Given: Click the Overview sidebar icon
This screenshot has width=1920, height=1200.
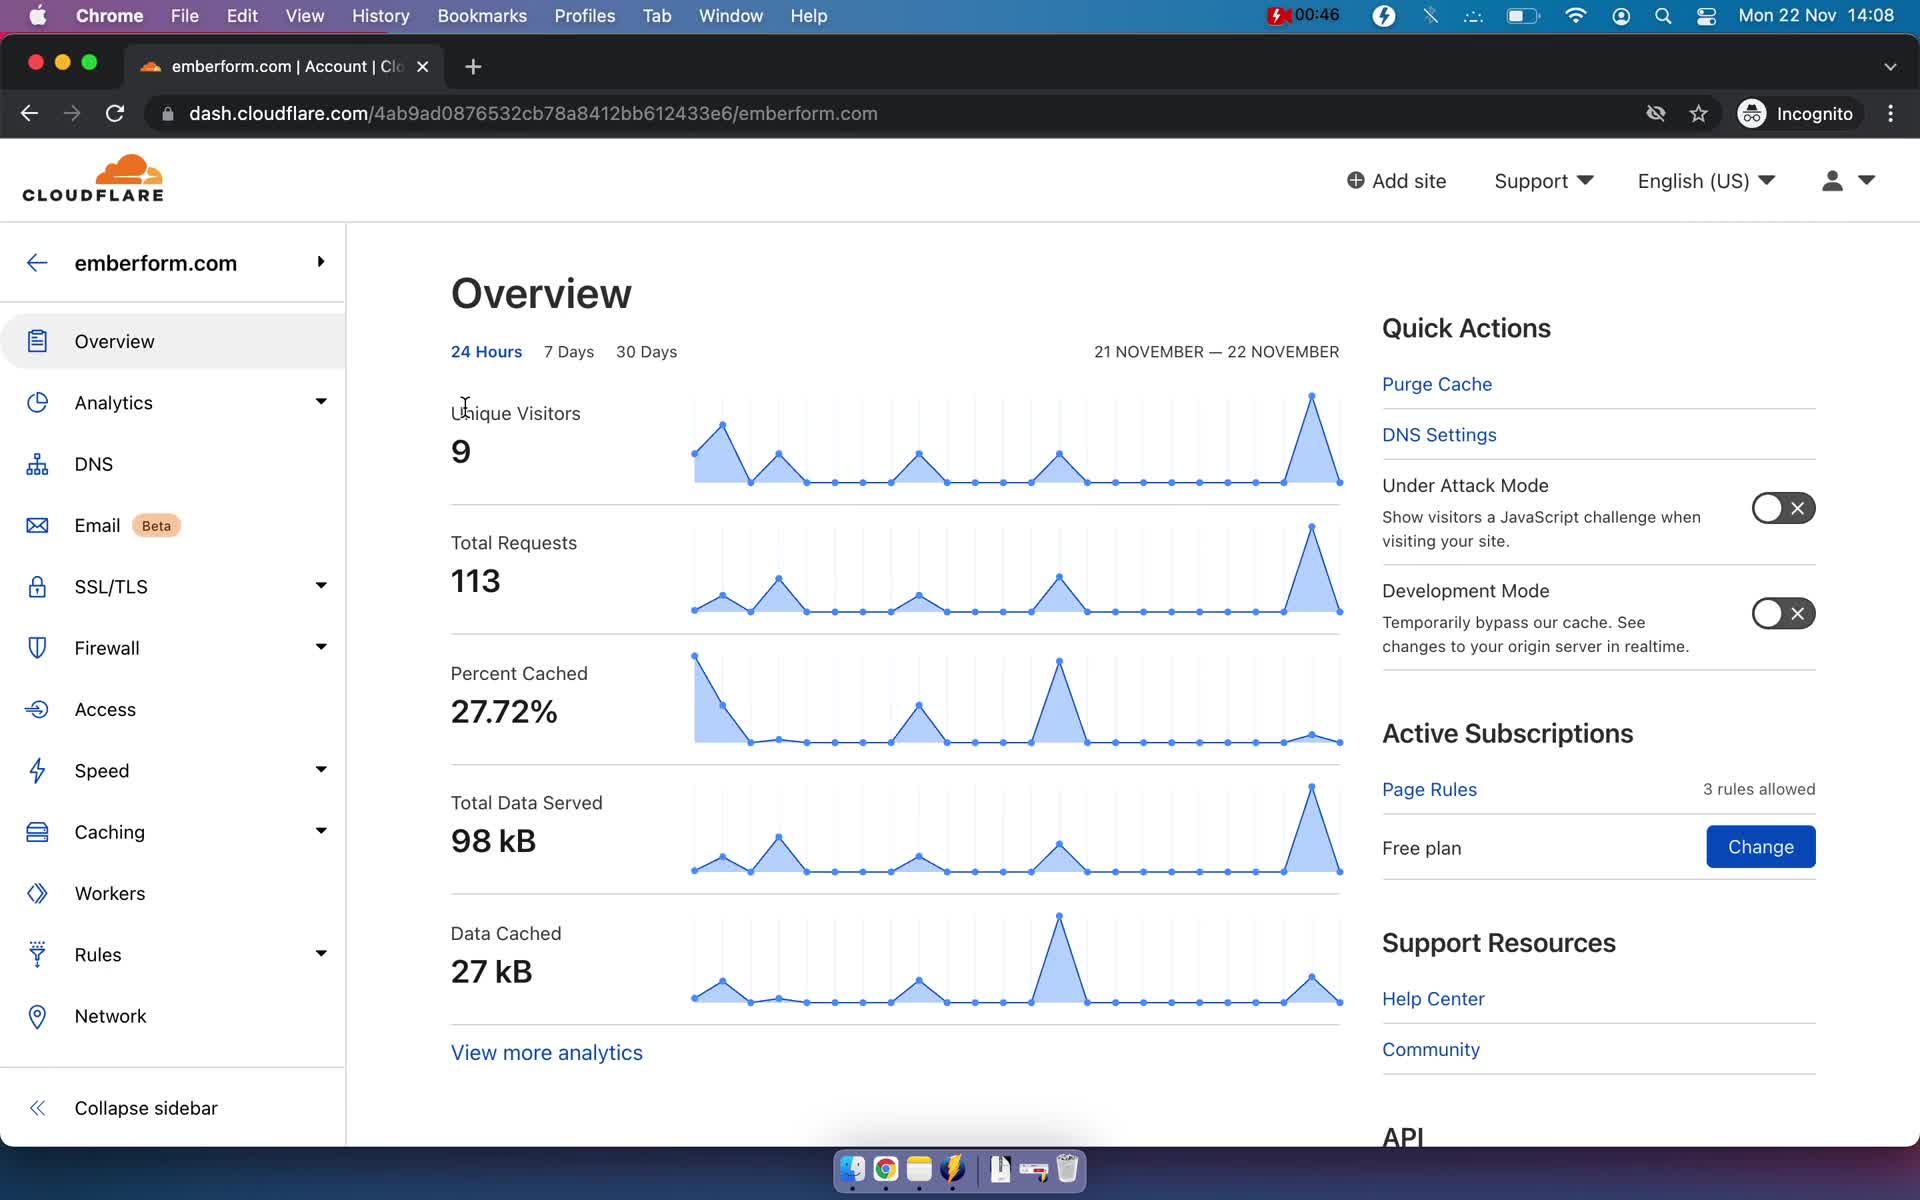Looking at the screenshot, I should (37, 340).
